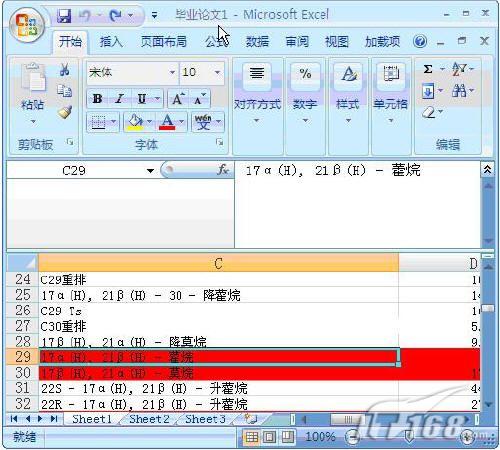The image size is (500, 450).
Task: Open the font size dropdown showing 10
Action: click(217, 72)
